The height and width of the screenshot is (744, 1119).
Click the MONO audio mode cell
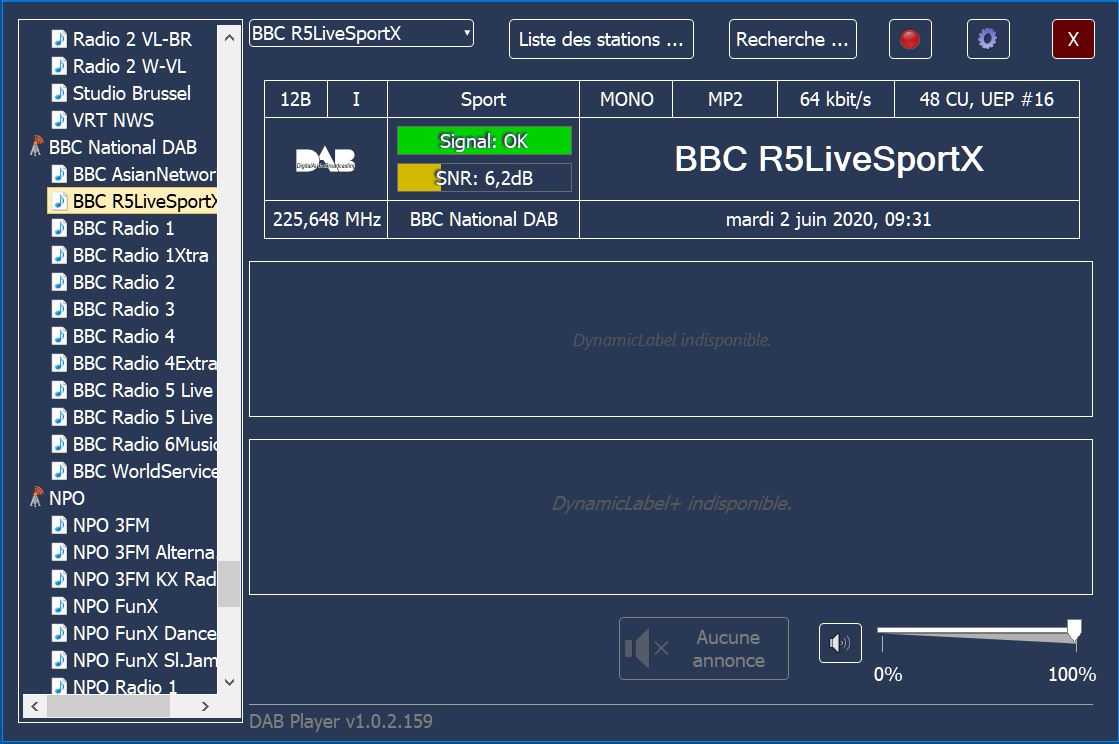tap(626, 99)
